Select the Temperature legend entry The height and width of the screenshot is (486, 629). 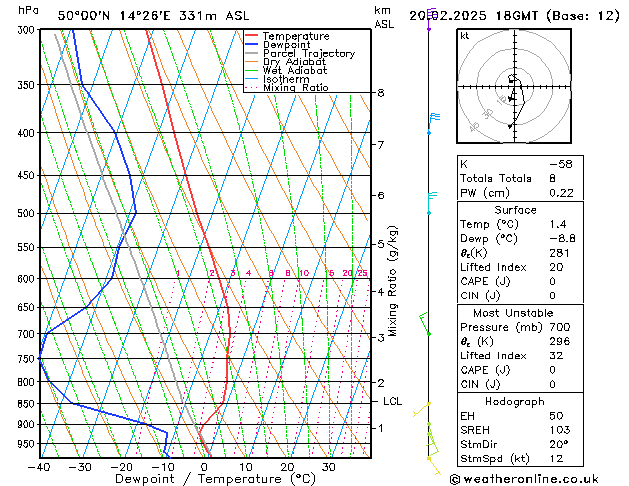tap(297, 36)
